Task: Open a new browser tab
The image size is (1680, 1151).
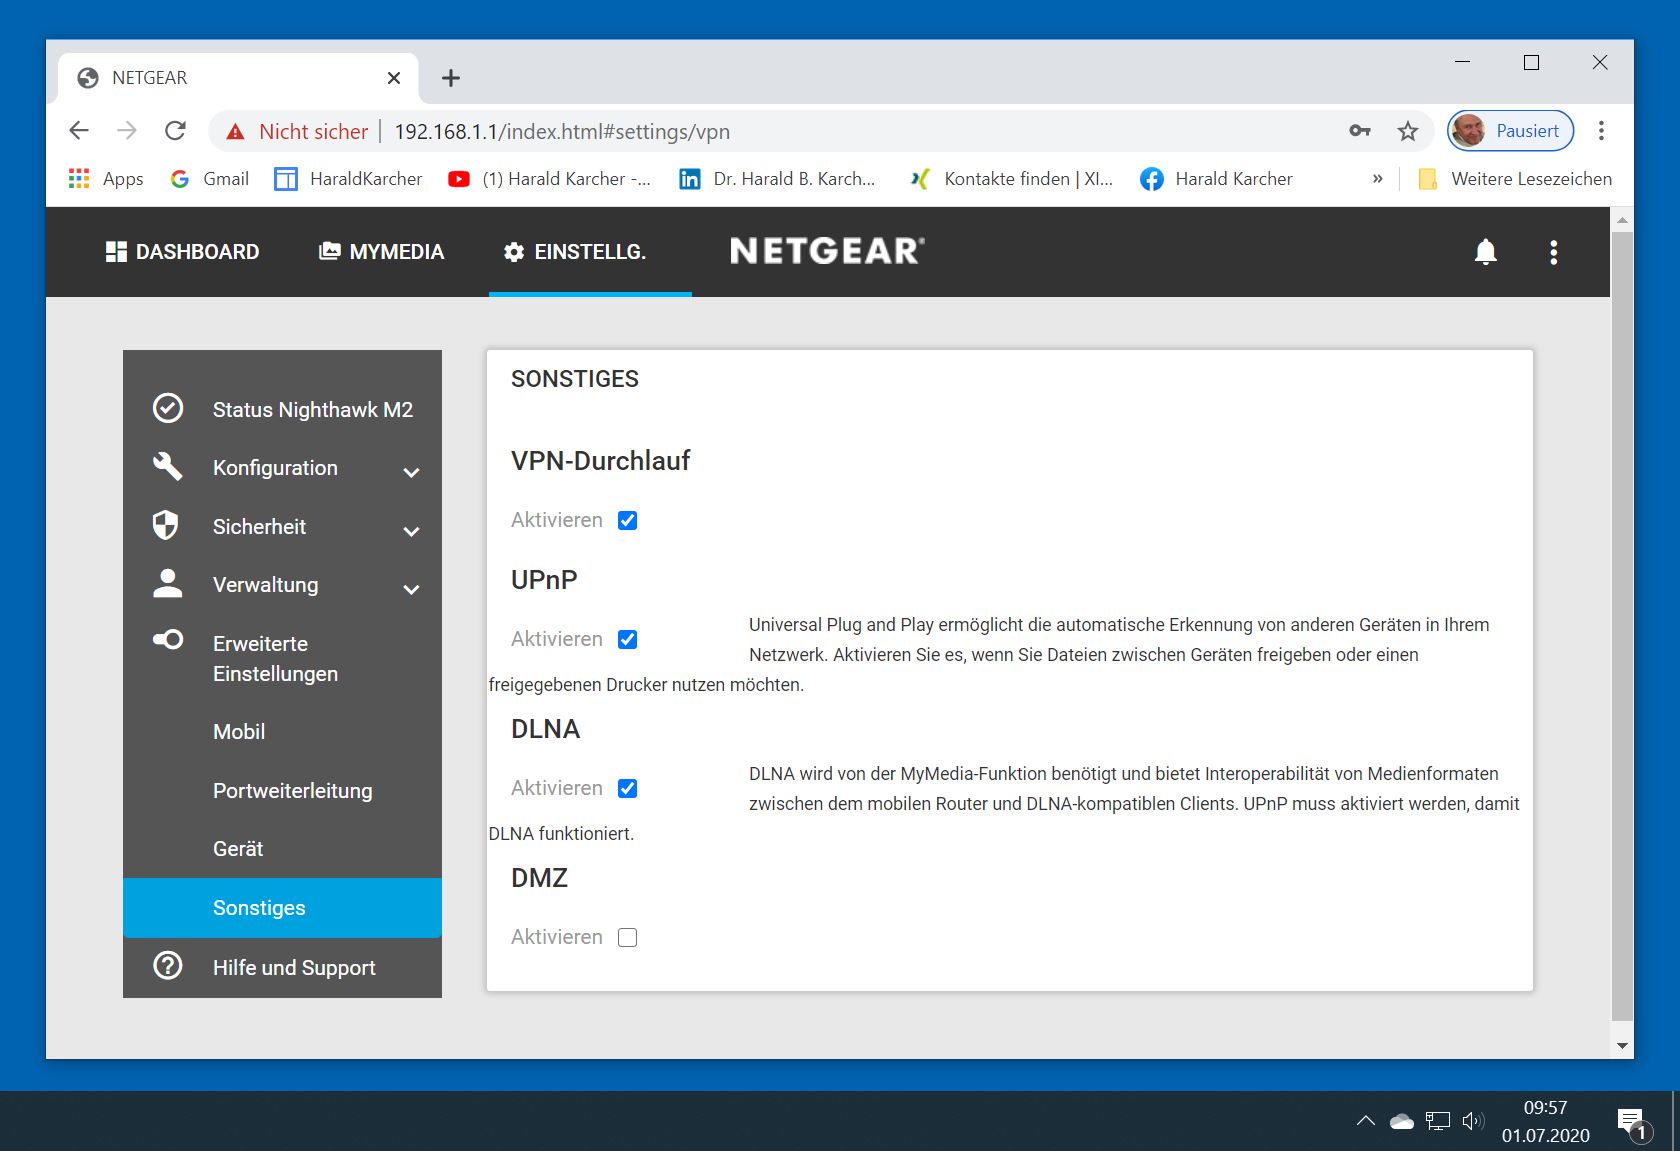Action: pos(451,78)
